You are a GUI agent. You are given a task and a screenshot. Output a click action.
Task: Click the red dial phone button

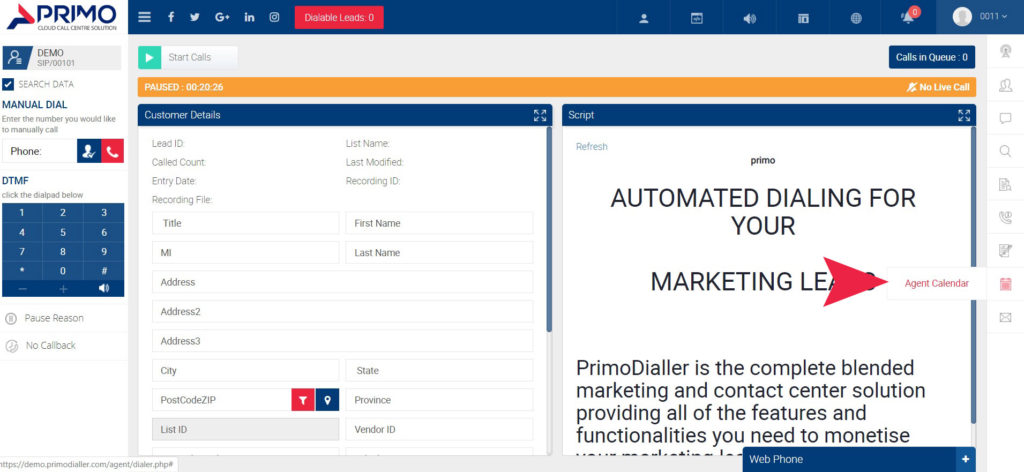pos(112,151)
